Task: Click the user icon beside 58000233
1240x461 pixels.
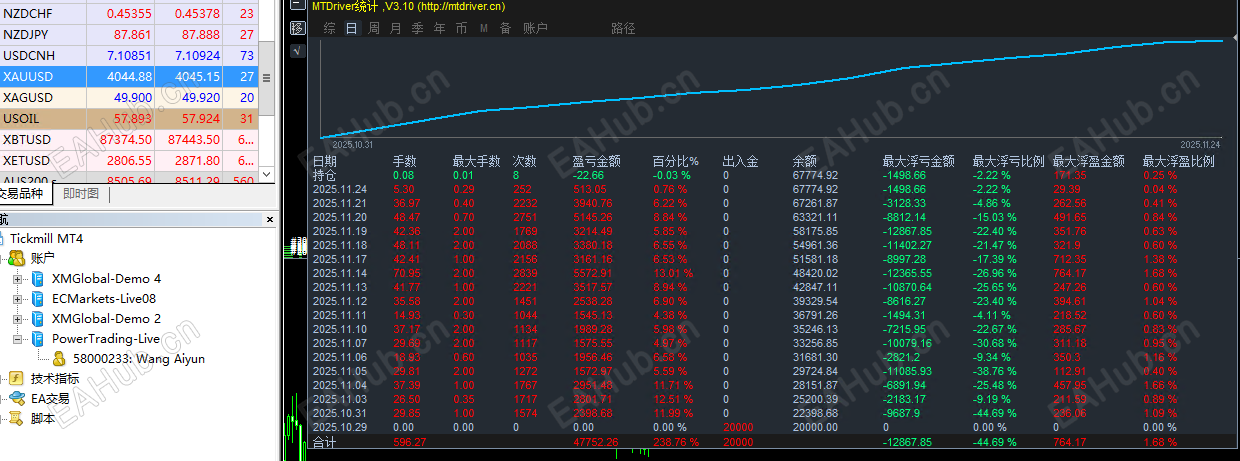Action: click(60, 358)
